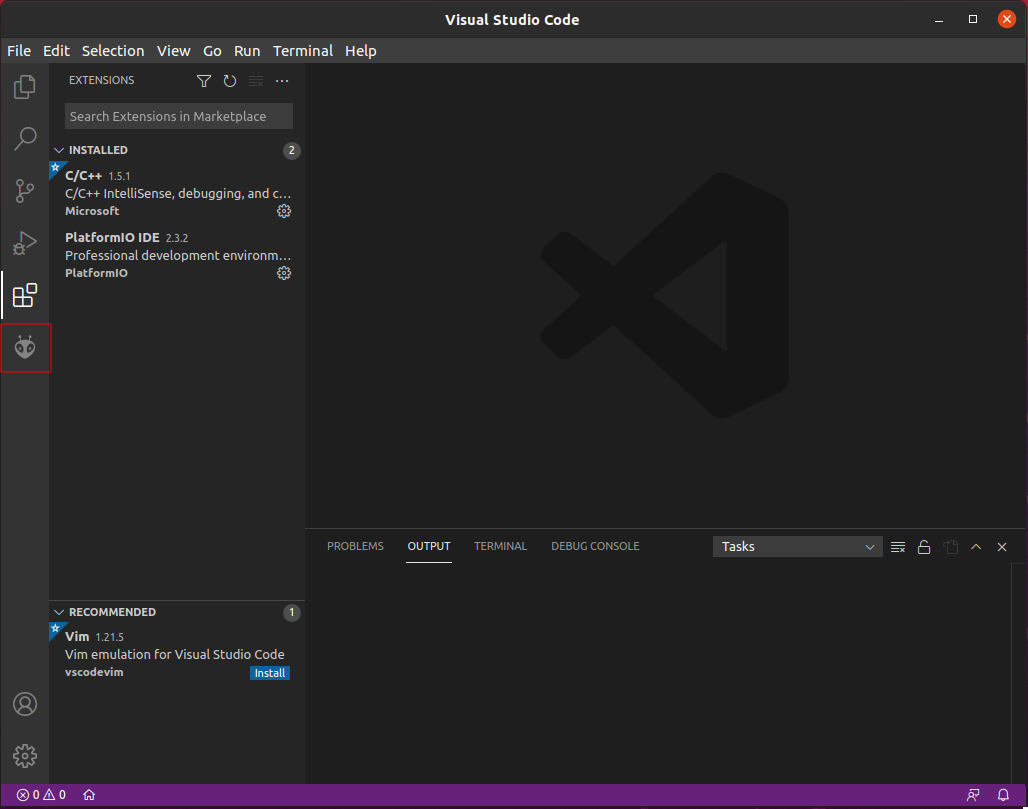Open the Tasks output channel dropdown
The image size is (1028, 809).
797,547
